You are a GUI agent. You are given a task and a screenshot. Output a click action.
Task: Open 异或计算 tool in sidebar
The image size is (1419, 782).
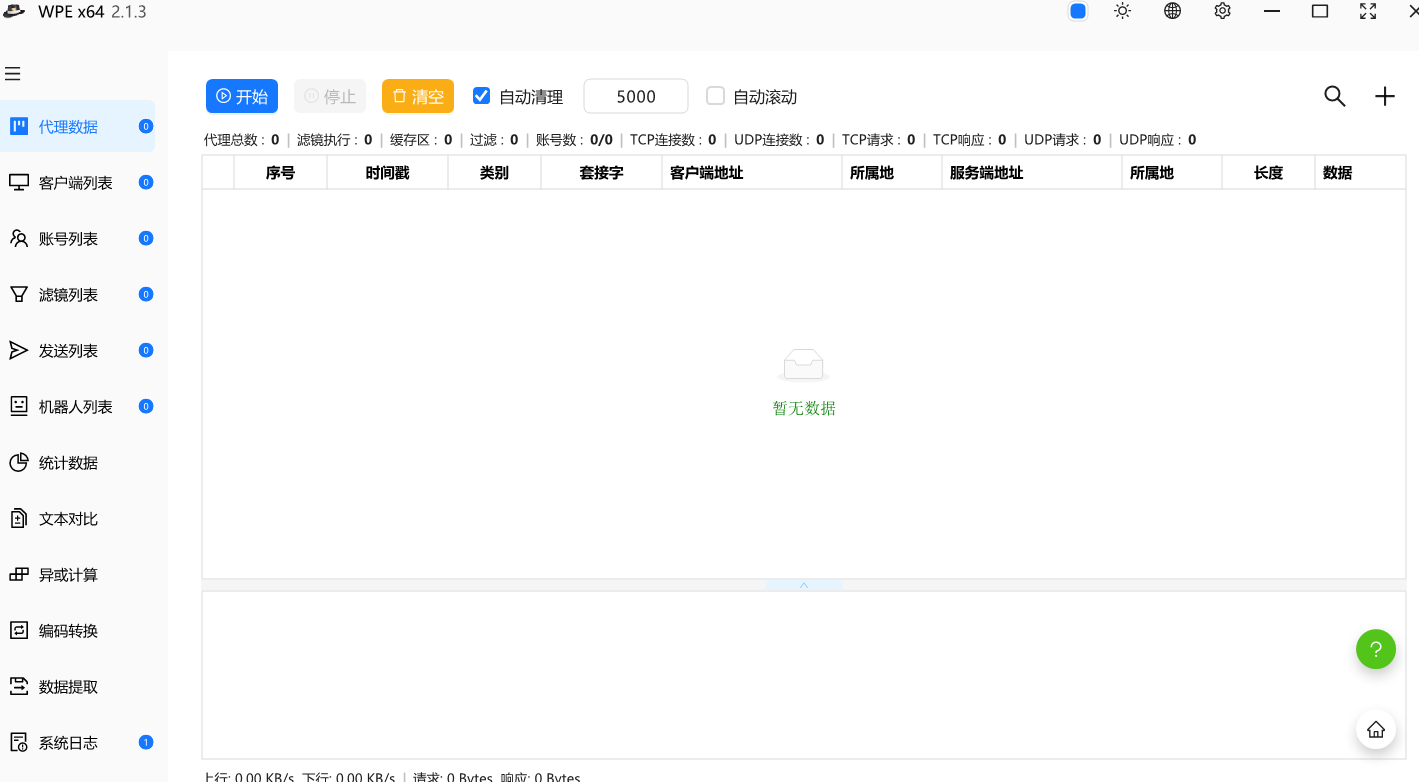pyautogui.click(x=68, y=575)
